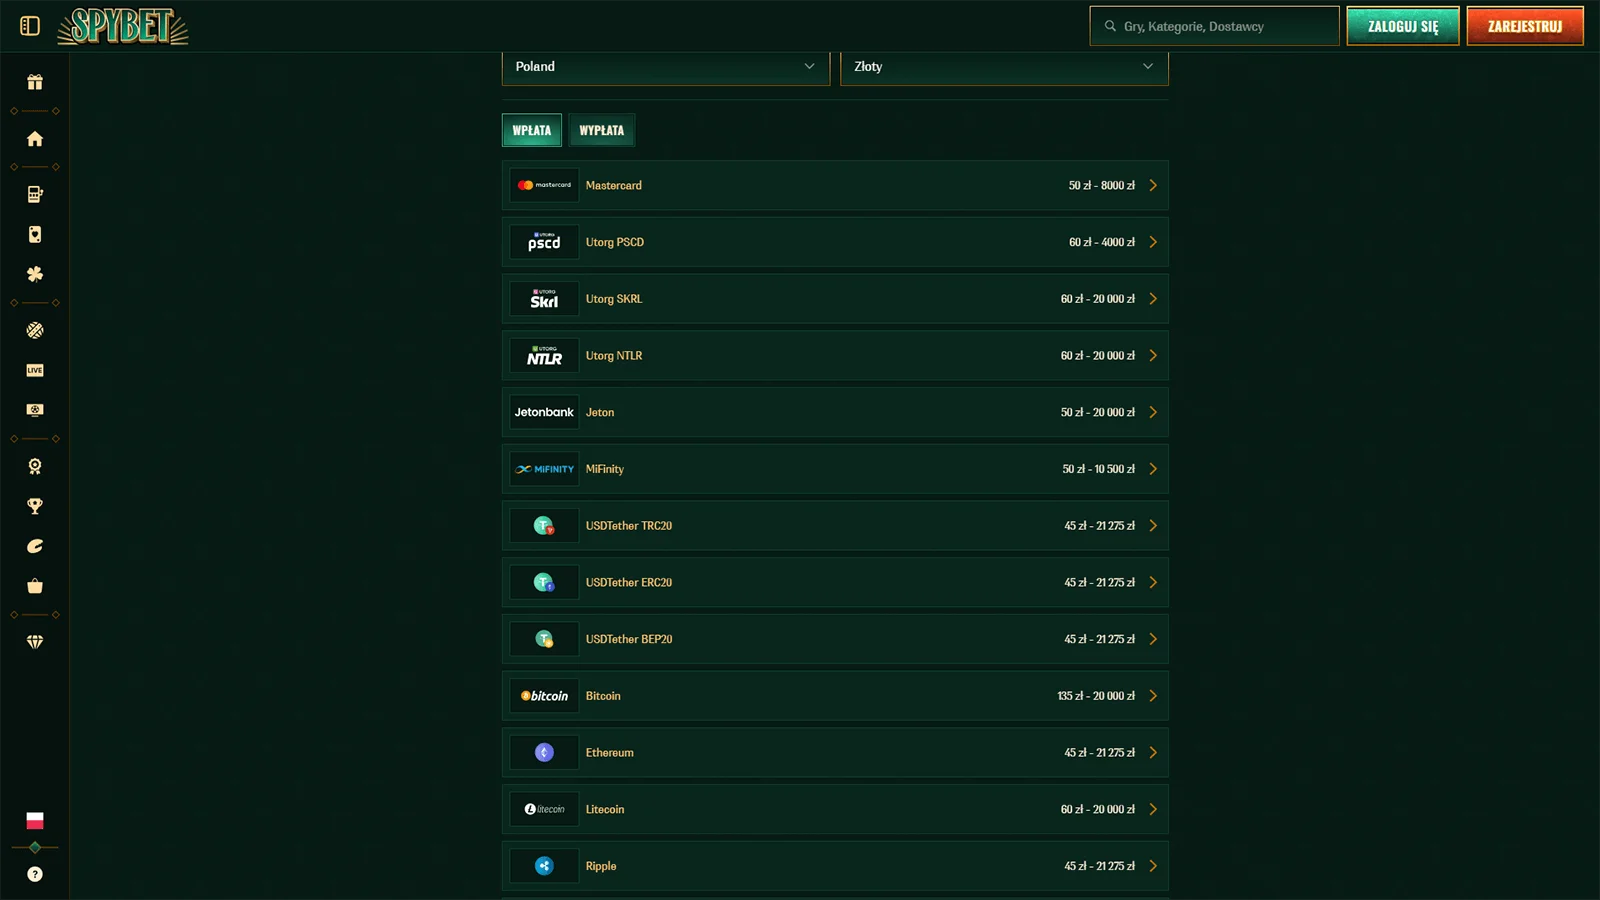
Task: Click the Jetonbank logo
Action: [544, 412]
